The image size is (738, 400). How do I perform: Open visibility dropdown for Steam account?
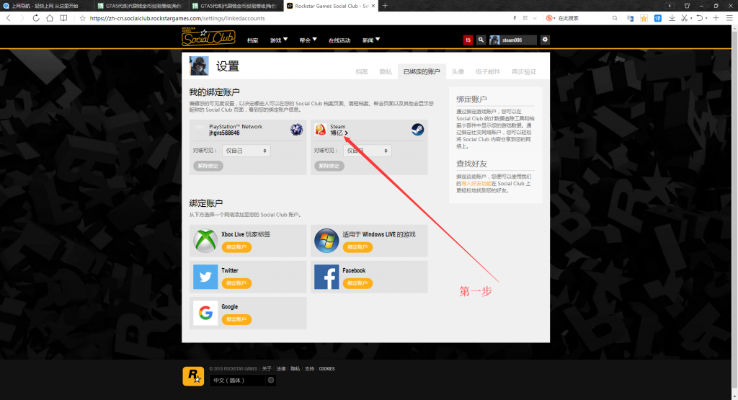(367, 151)
